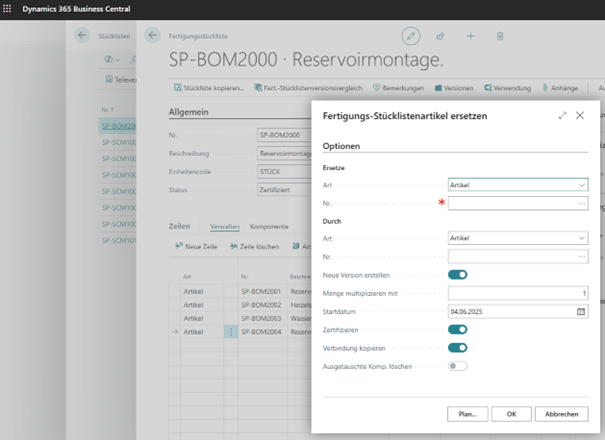Switch to the Komponente tab
Image resolution: width=605 pixels, height=440 pixels.
(x=269, y=227)
